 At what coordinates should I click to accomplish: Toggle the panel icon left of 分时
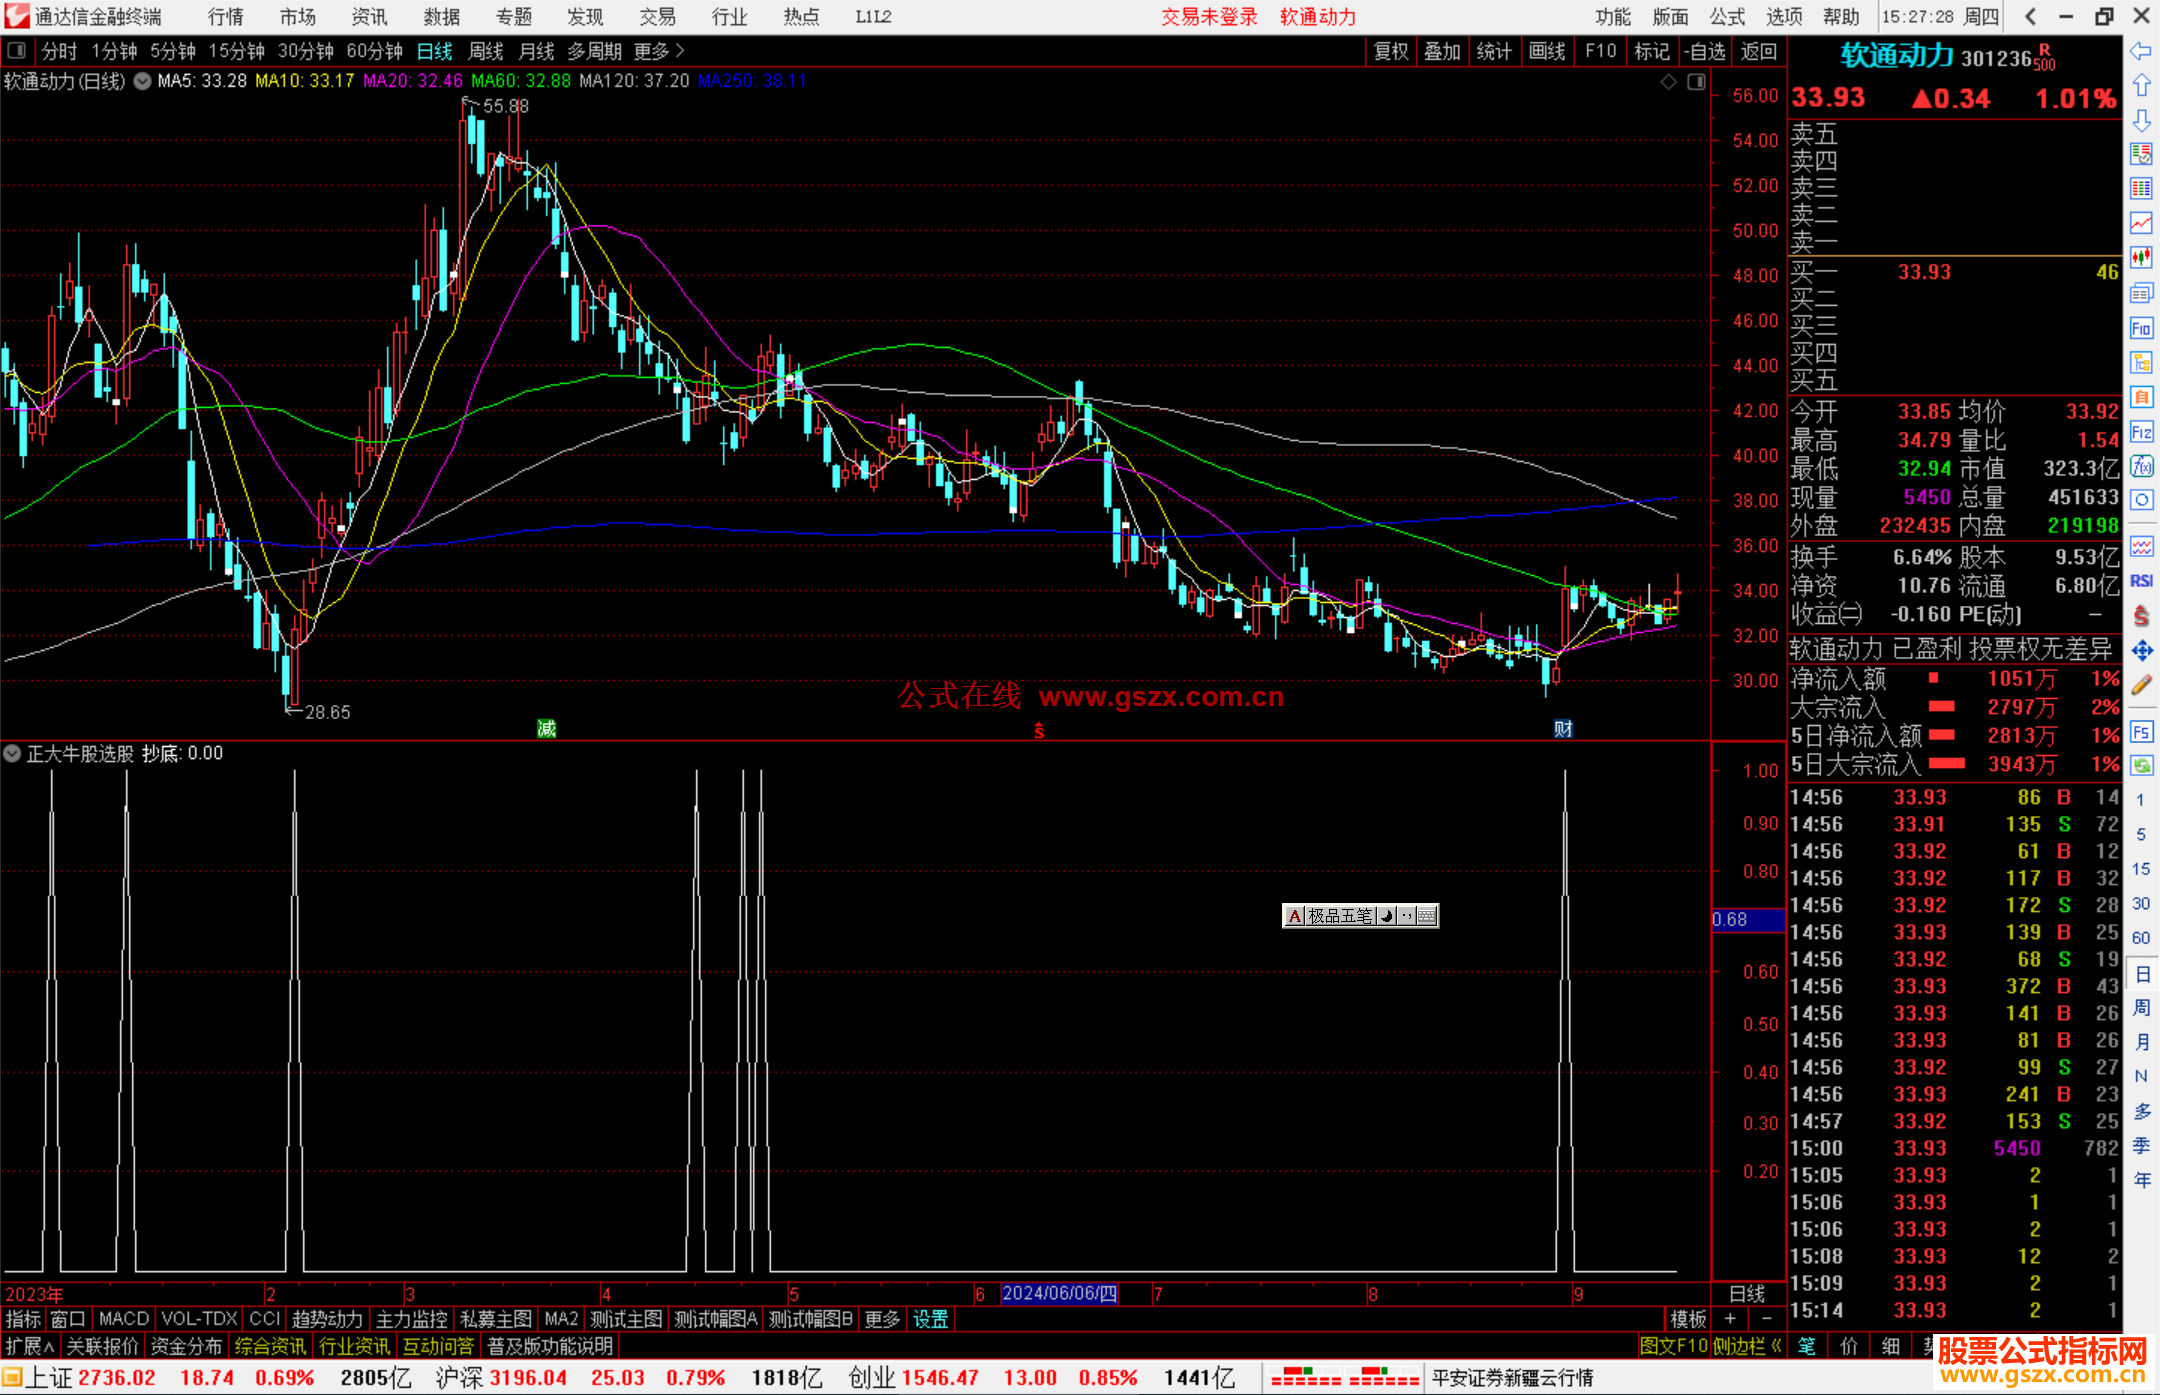point(17,51)
